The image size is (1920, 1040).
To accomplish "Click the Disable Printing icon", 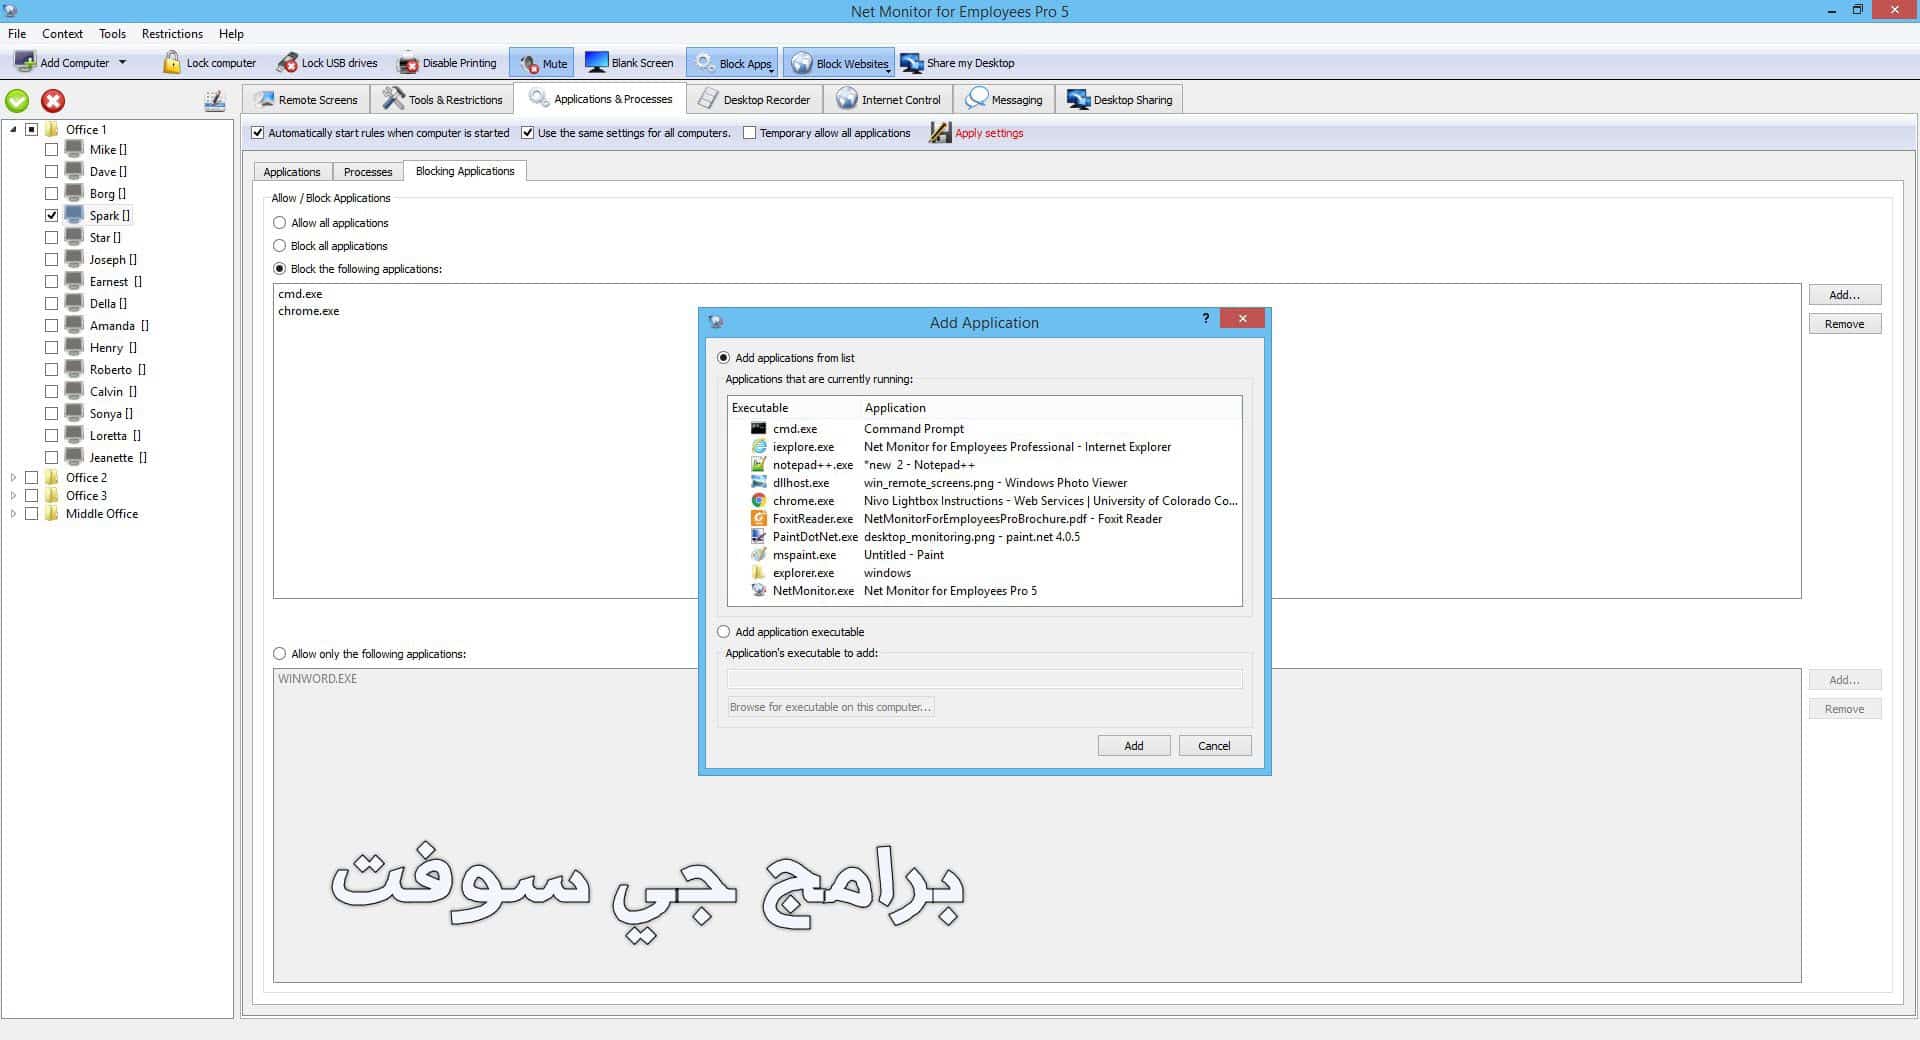I will click(408, 63).
